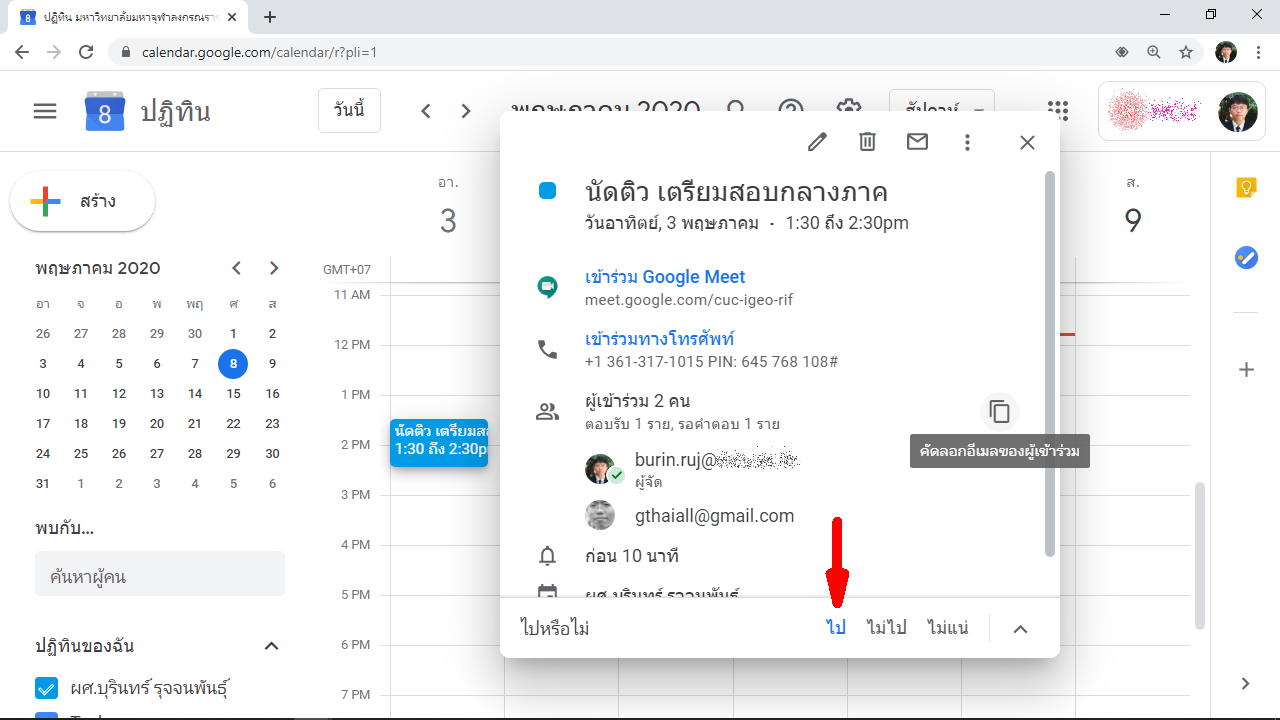Go to next month in mini calendar

(x=274, y=268)
